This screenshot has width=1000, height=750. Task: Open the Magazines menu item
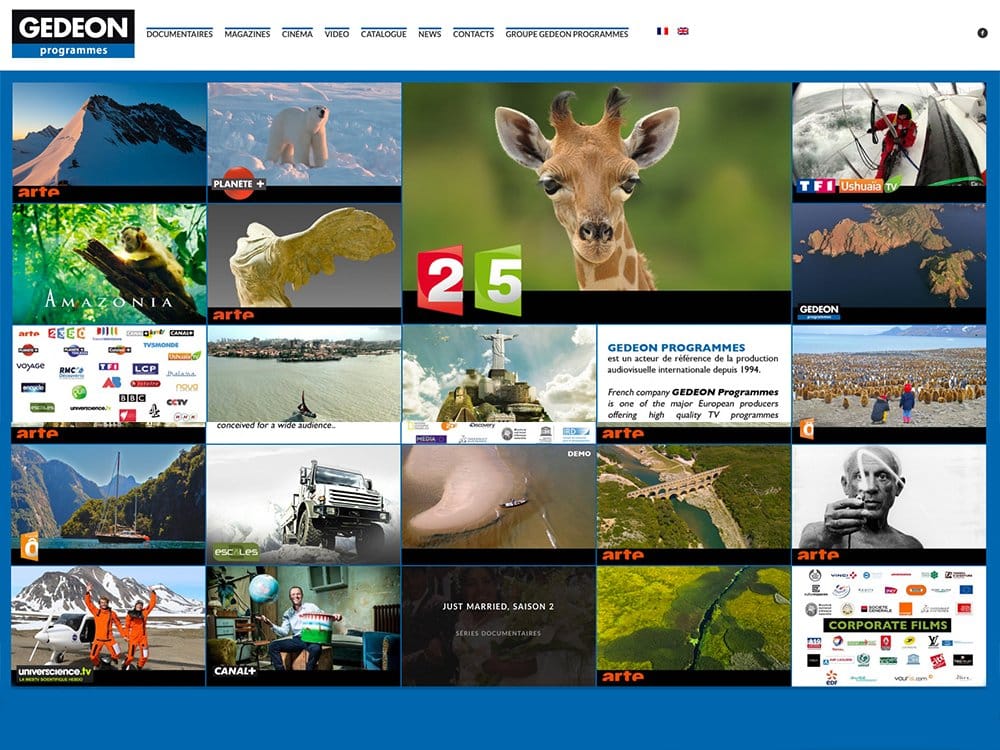pyautogui.click(x=247, y=34)
